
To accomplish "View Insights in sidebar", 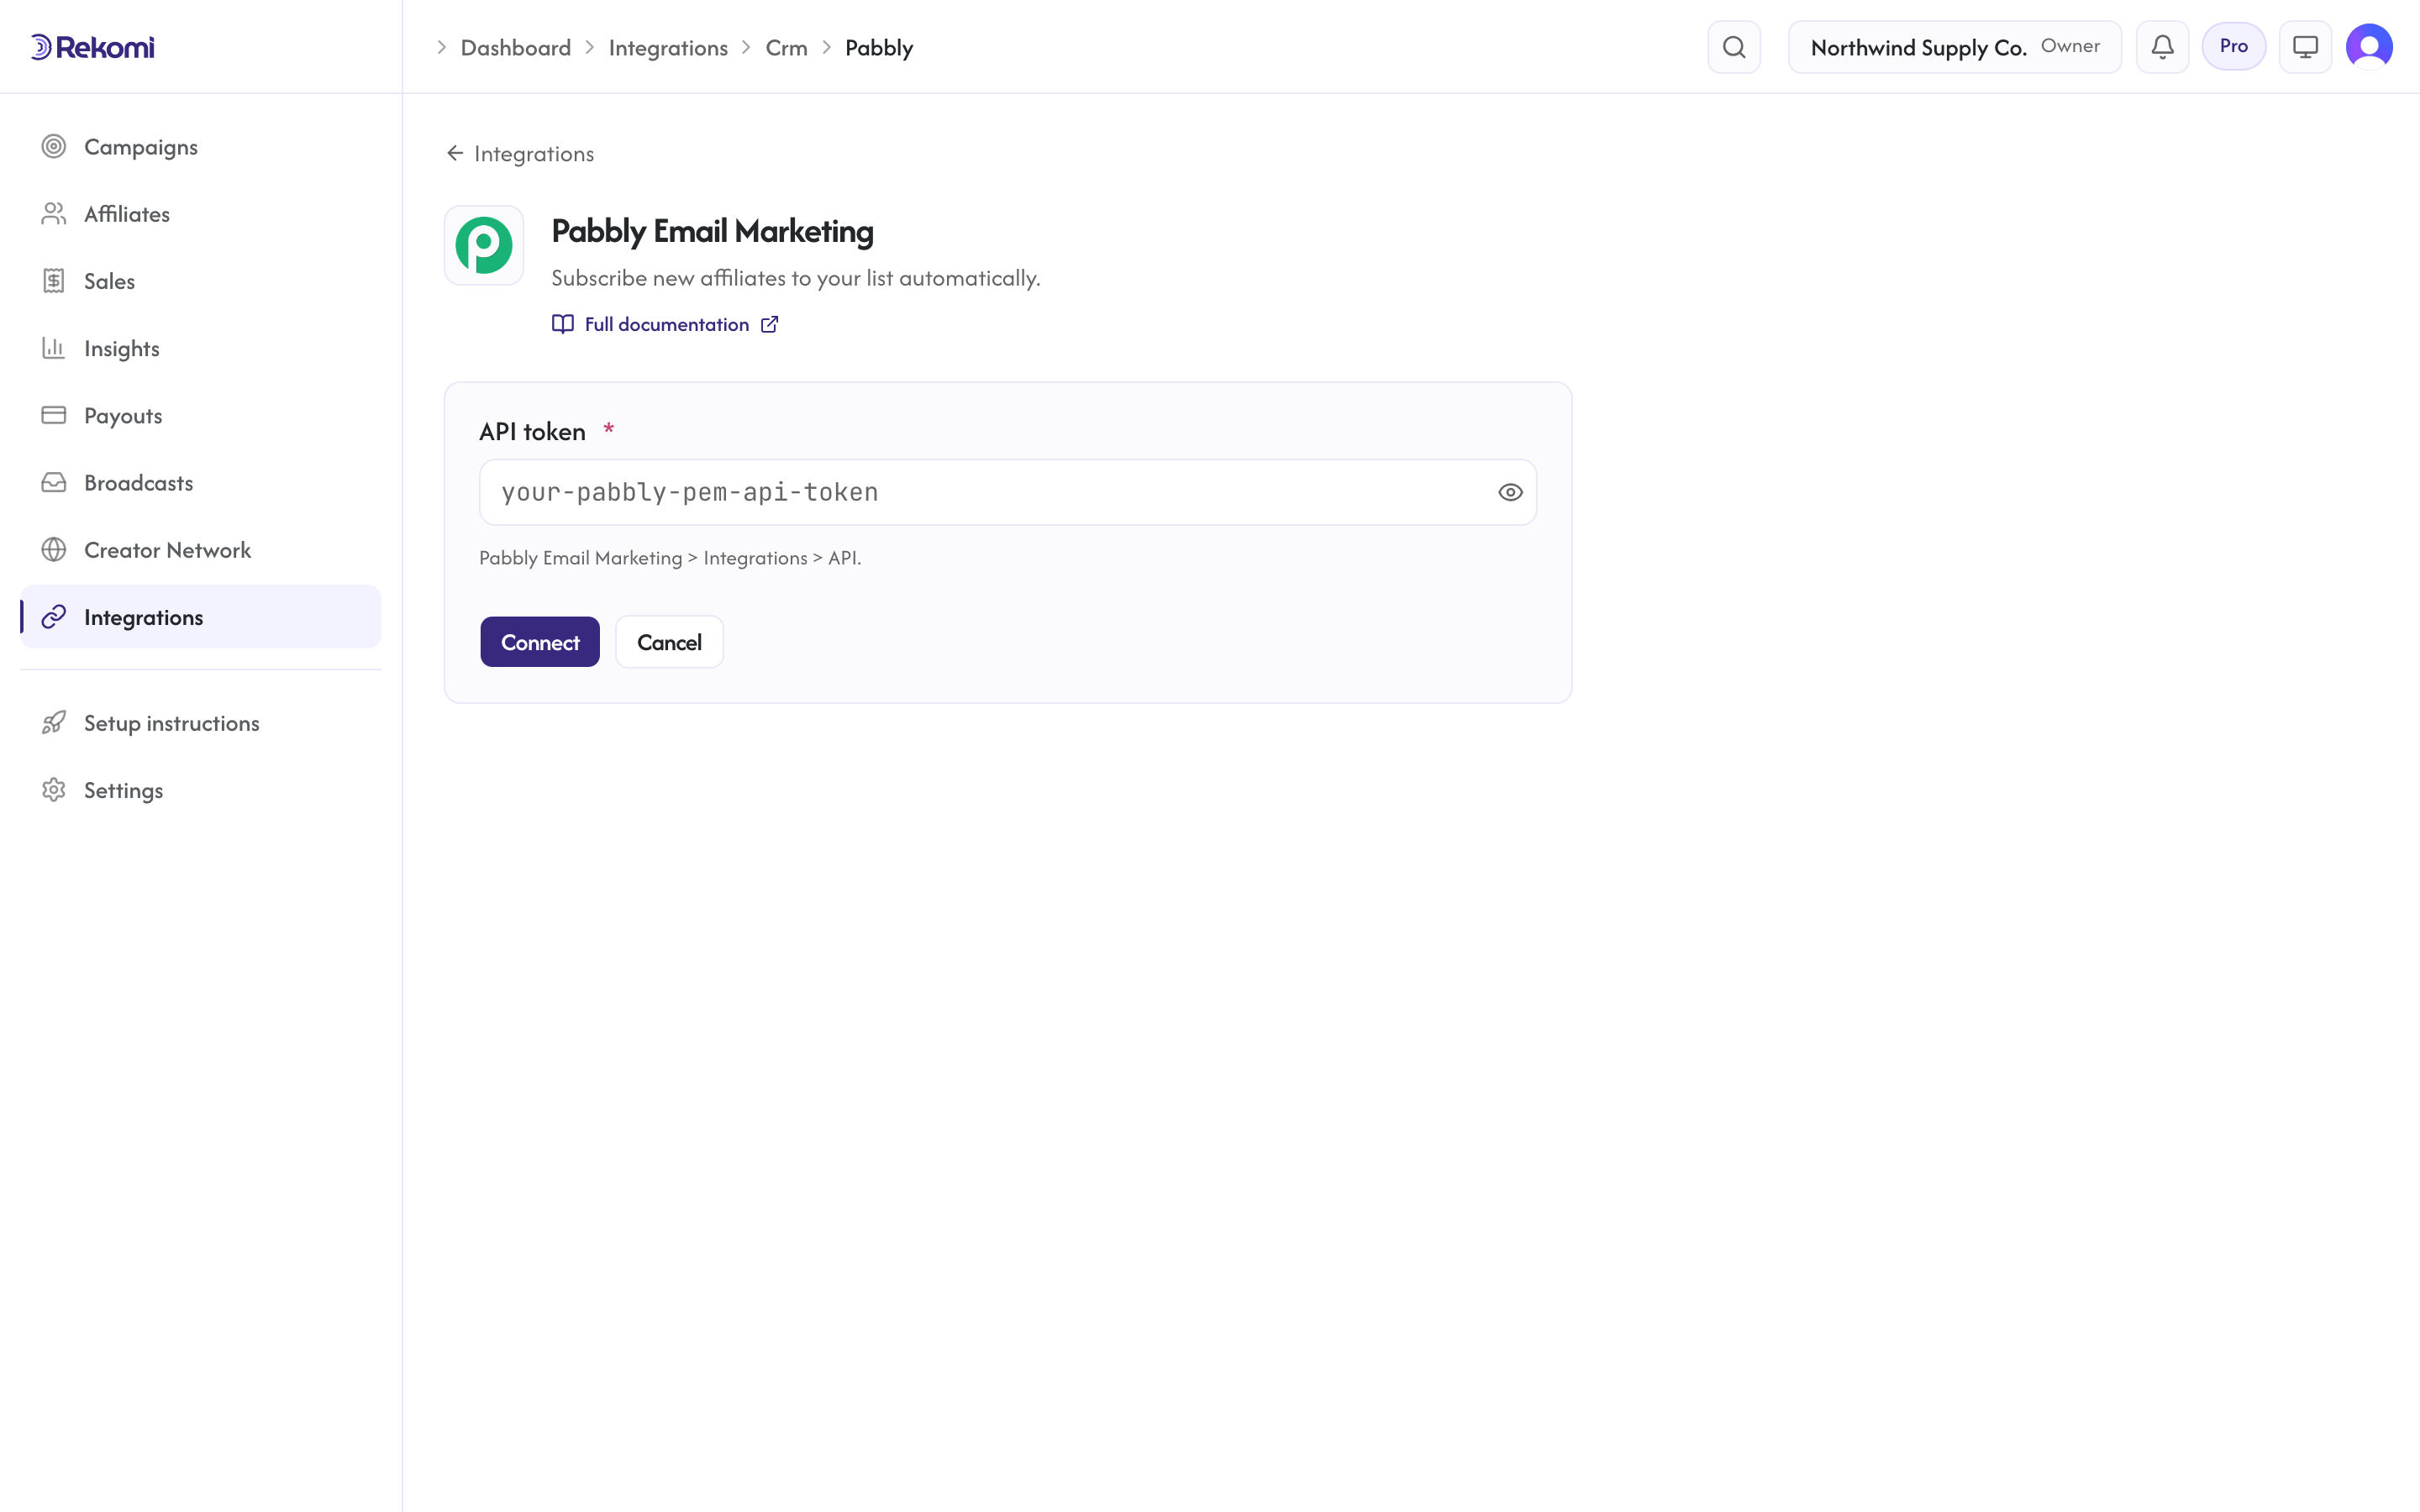I will pos(200,348).
